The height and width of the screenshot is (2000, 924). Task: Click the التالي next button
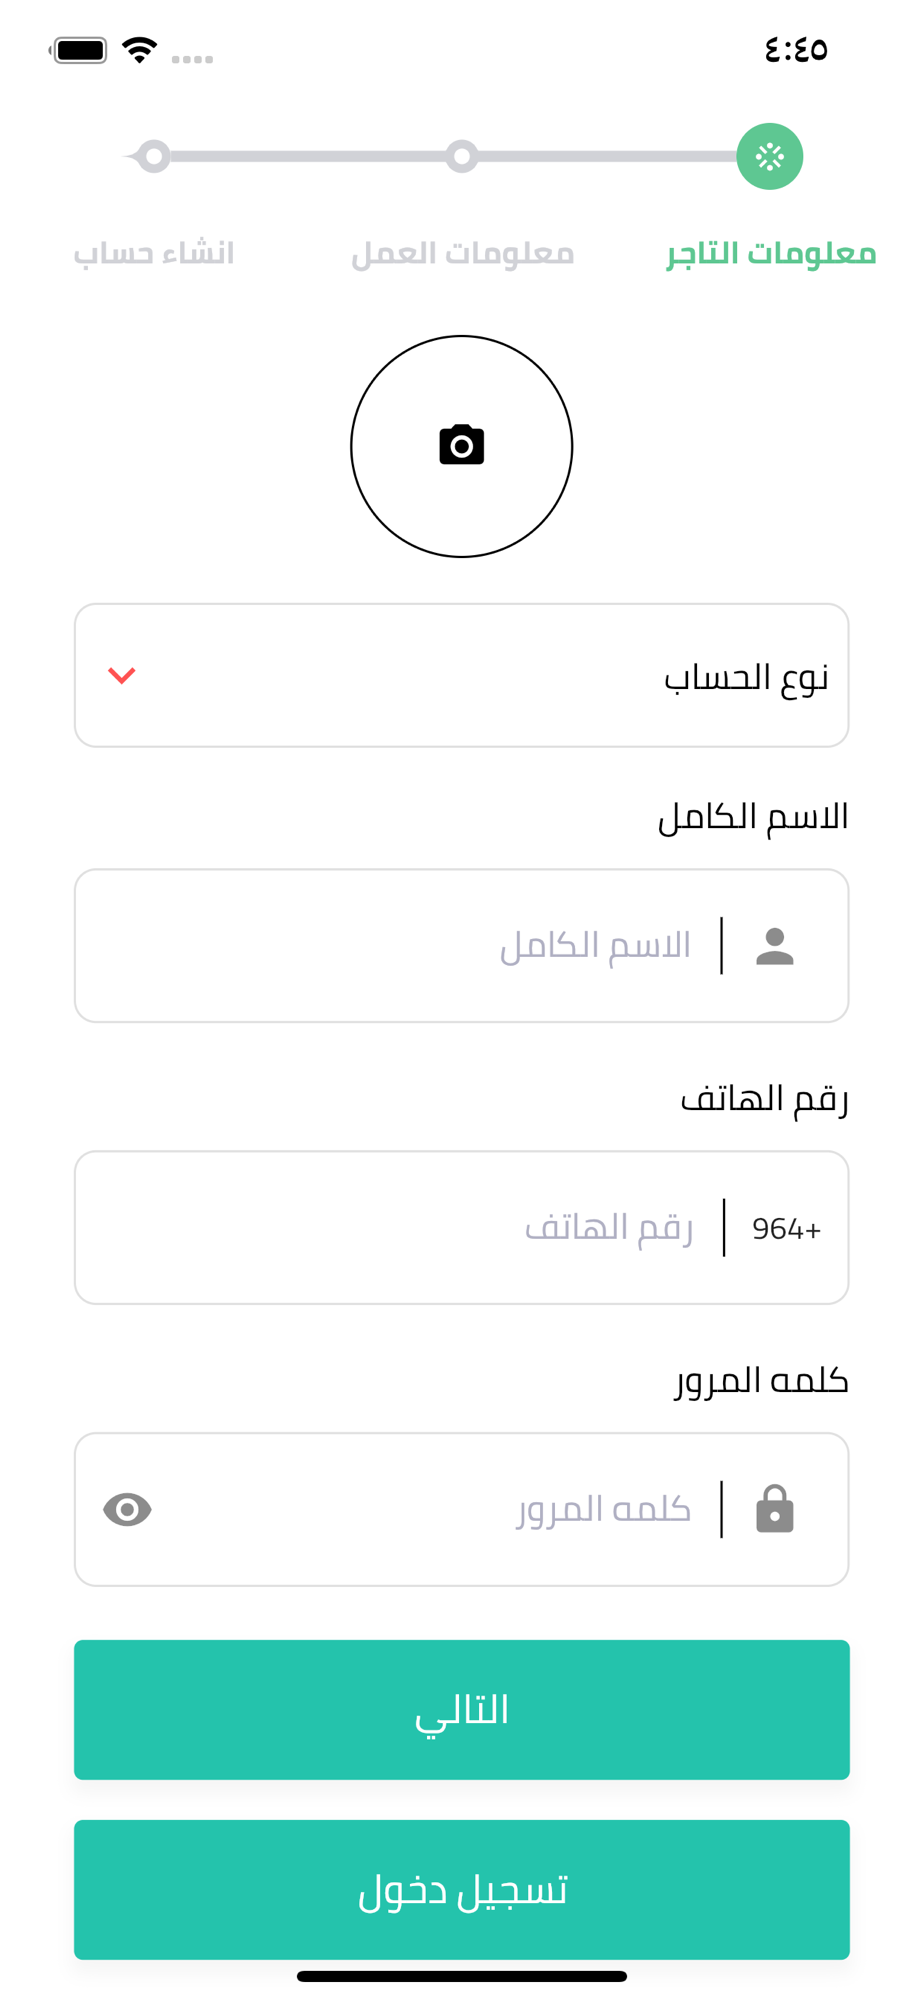(462, 1709)
